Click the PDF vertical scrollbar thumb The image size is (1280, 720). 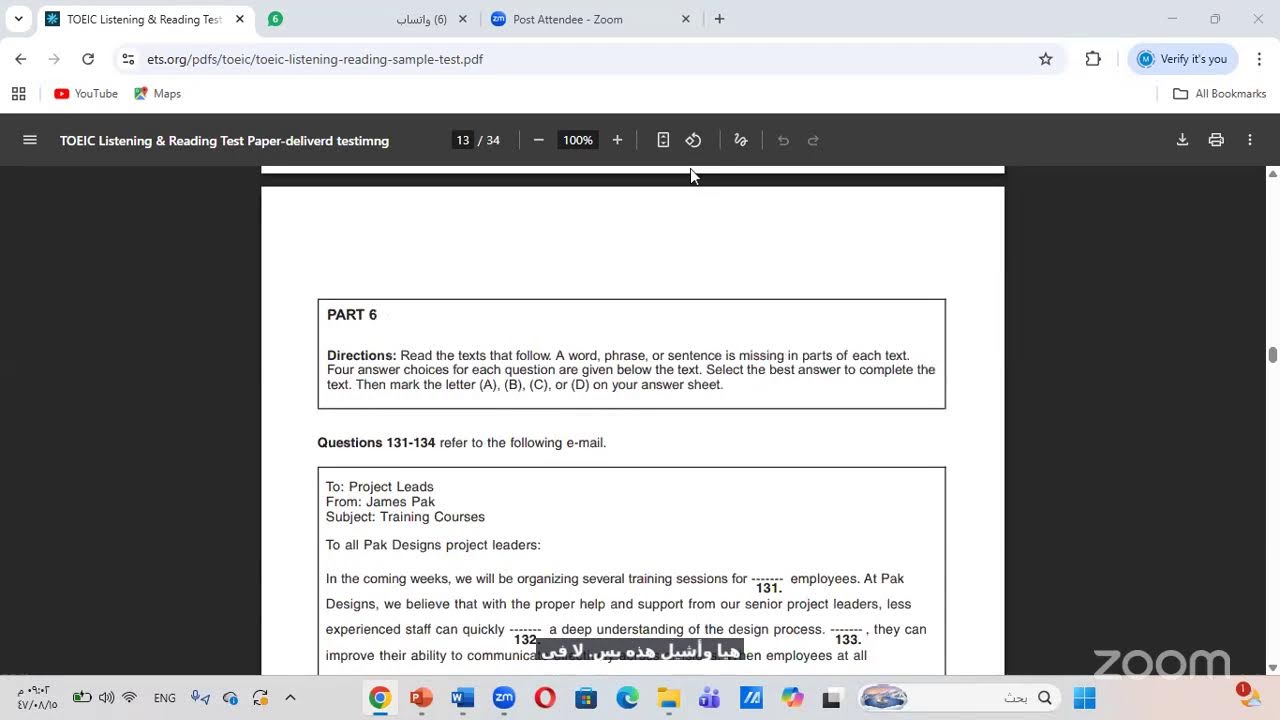click(x=1273, y=355)
